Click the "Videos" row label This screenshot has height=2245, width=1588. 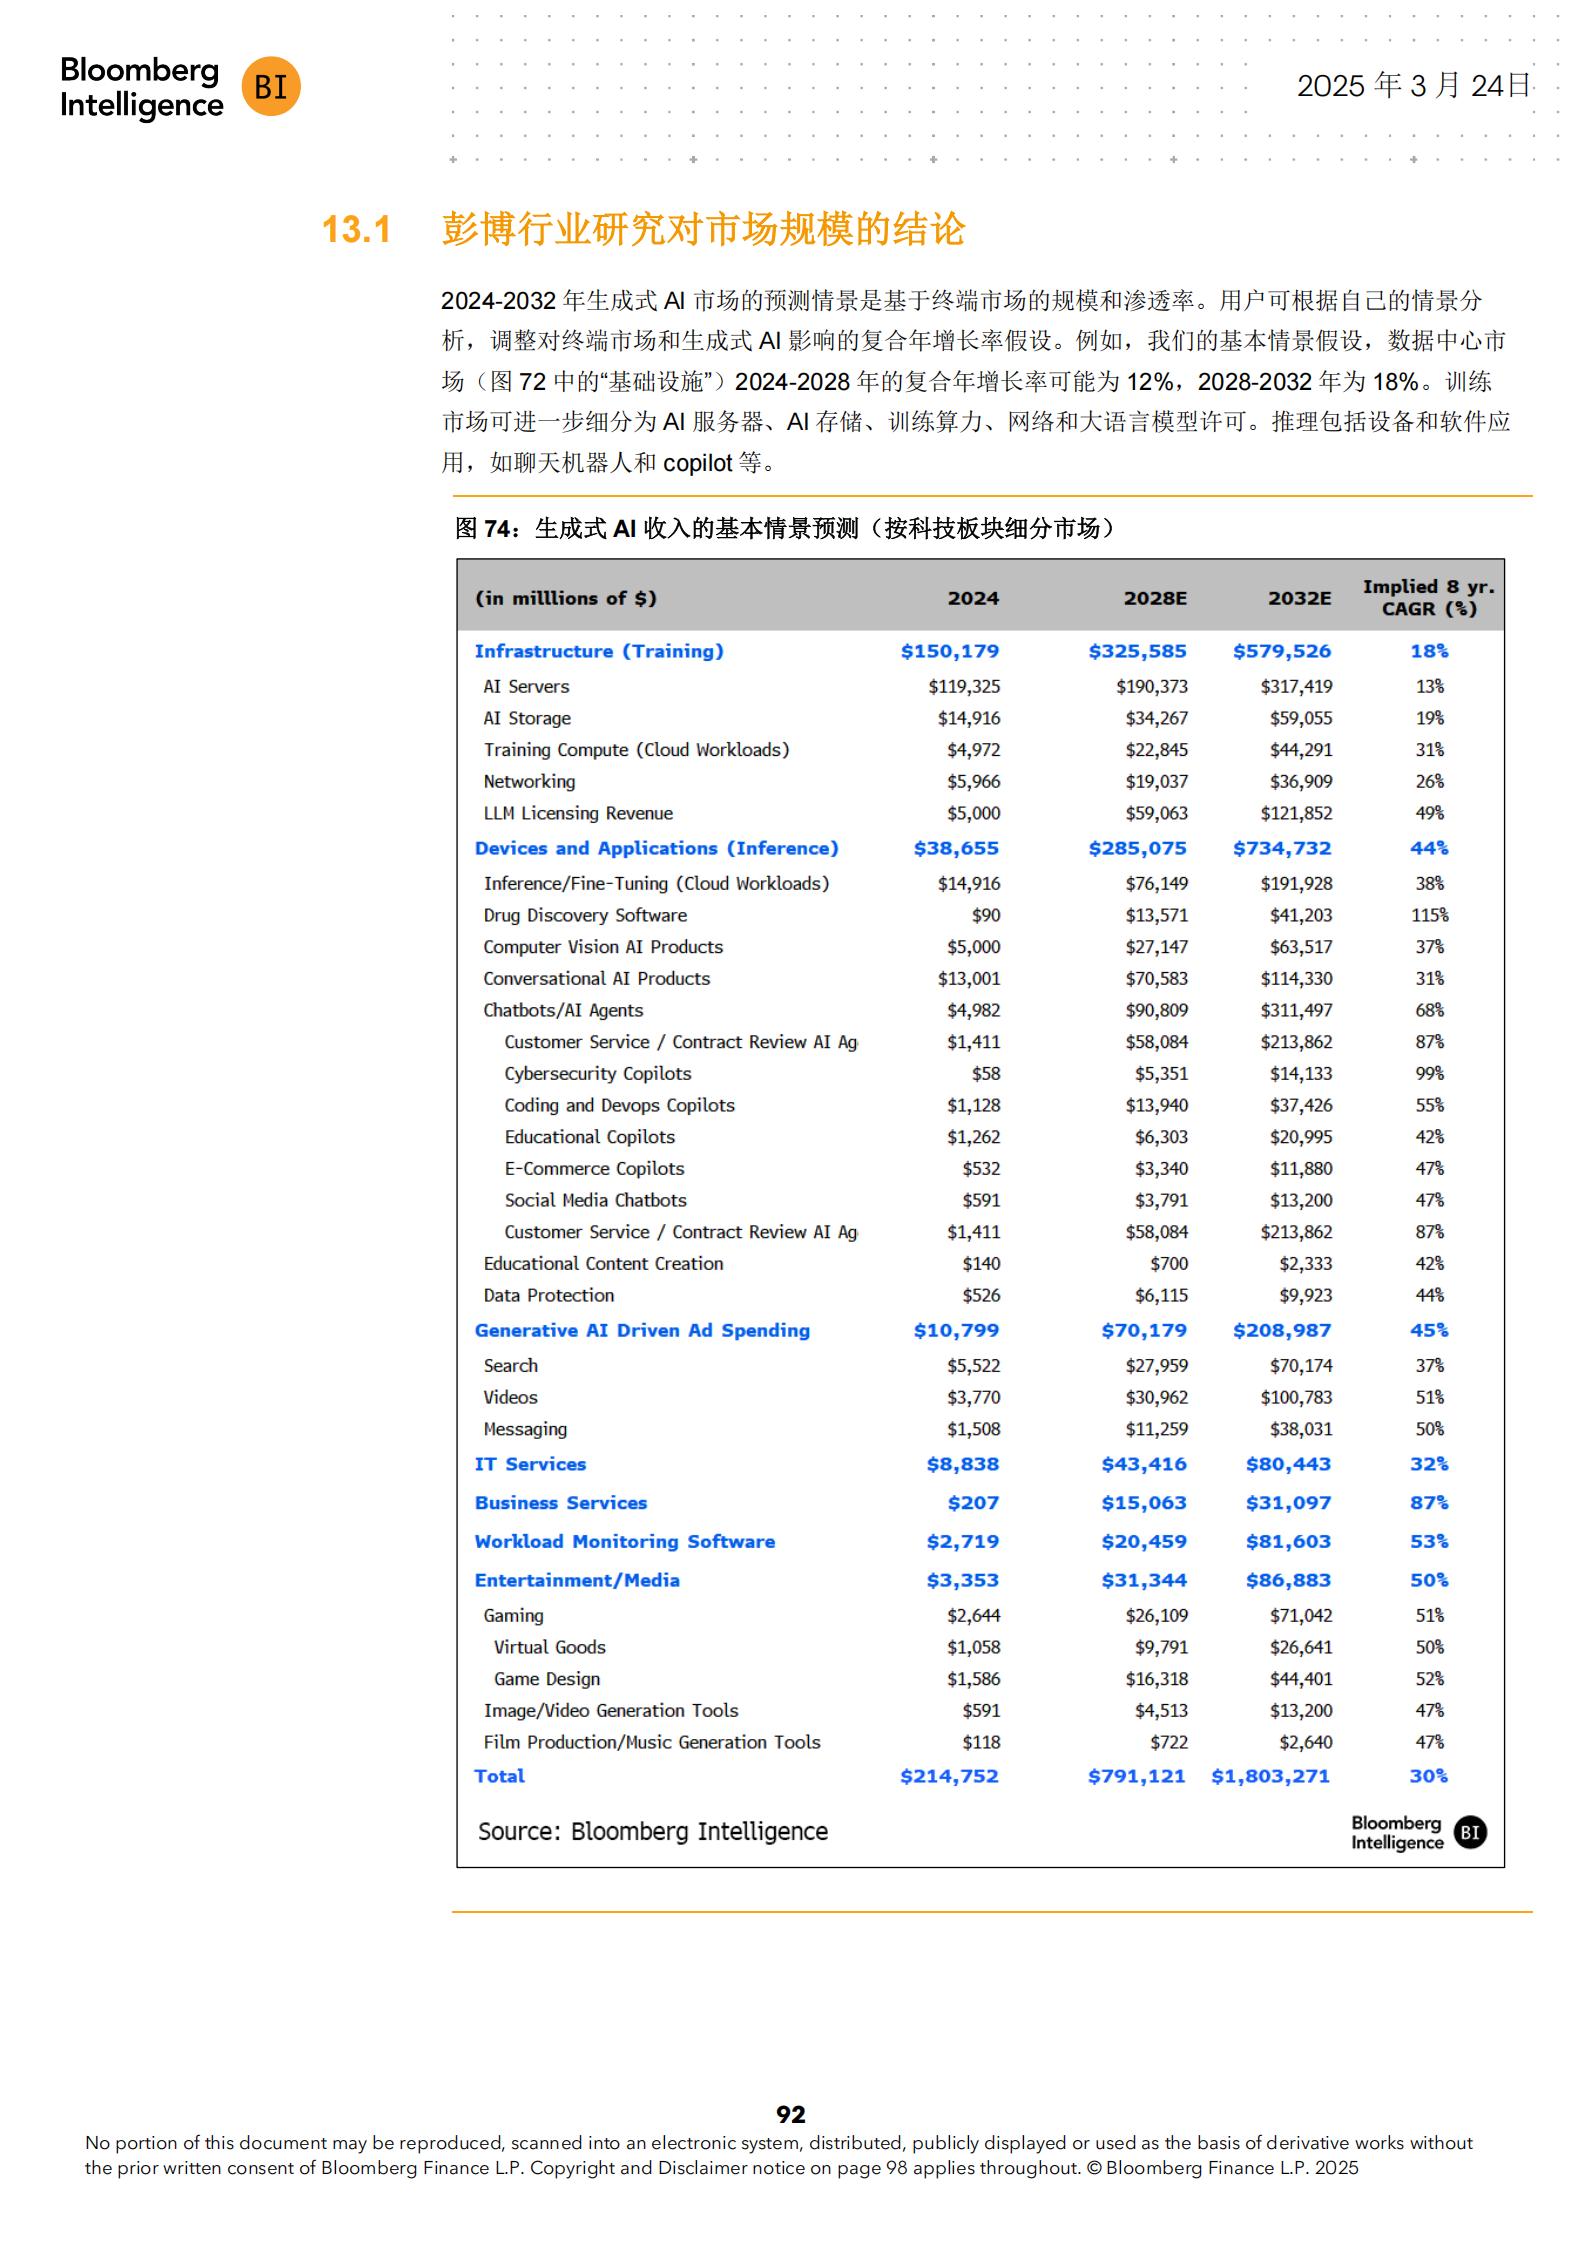pyautogui.click(x=511, y=1397)
